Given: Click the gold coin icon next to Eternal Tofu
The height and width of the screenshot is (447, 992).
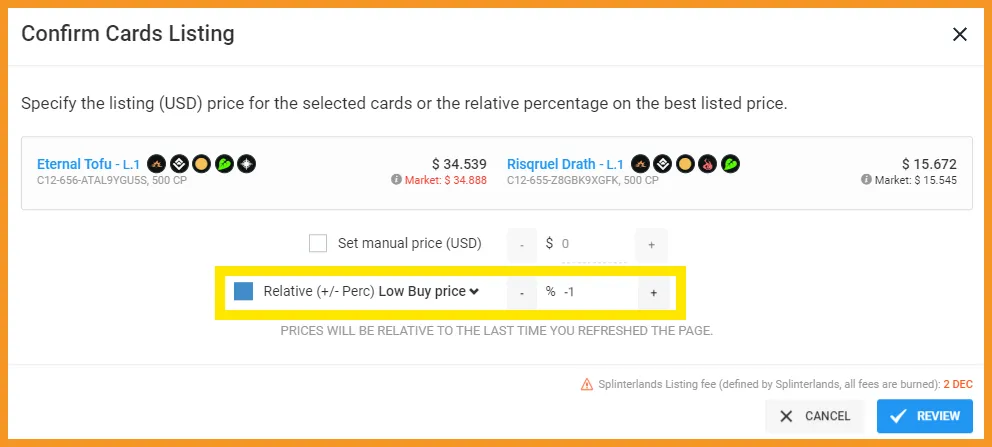Looking at the screenshot, I should click(x=202, y=164).
